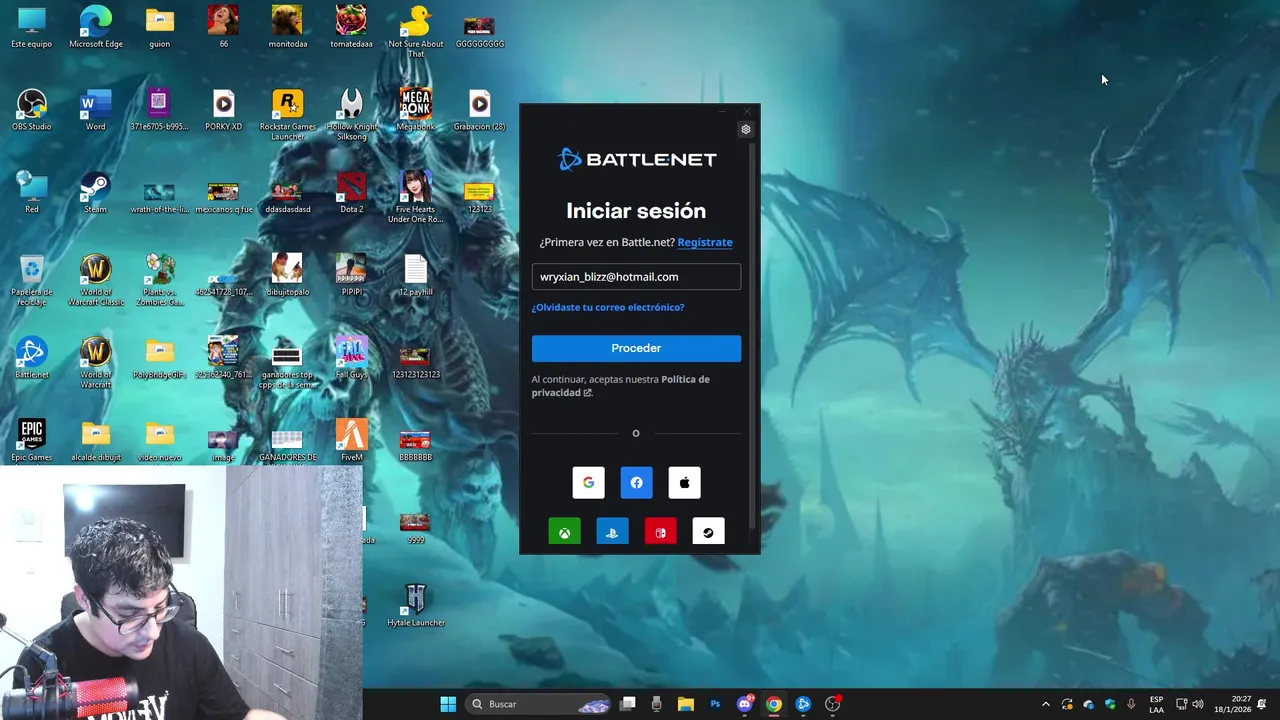Select the dibujitopalo image thumbnail
Image resolution: width=1280 pixels, height=720 pixels.
pos(287,275)
